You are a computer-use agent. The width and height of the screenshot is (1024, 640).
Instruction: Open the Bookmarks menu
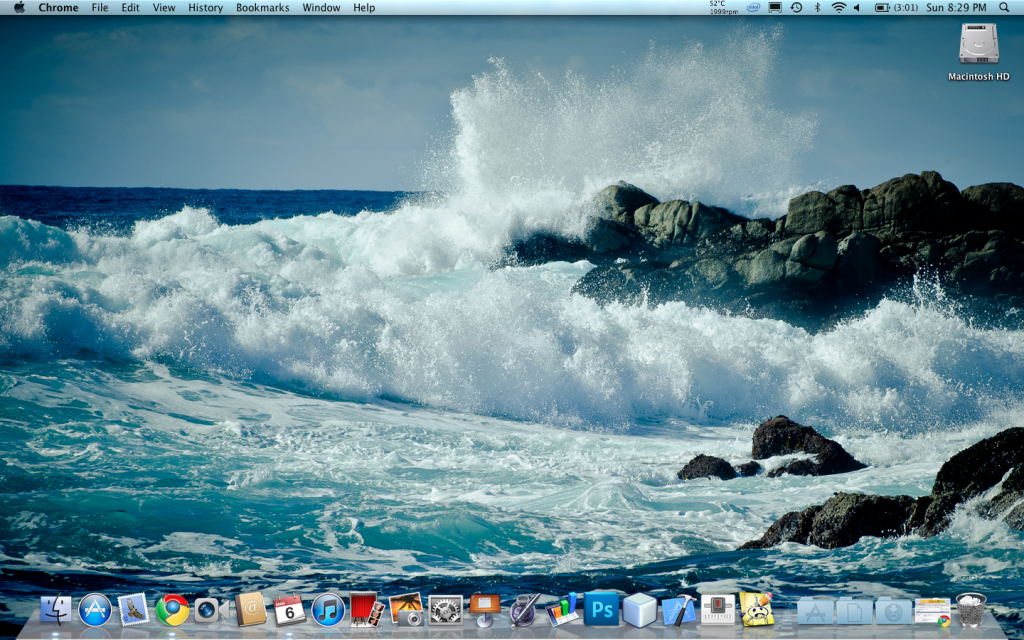click(262, 8)
